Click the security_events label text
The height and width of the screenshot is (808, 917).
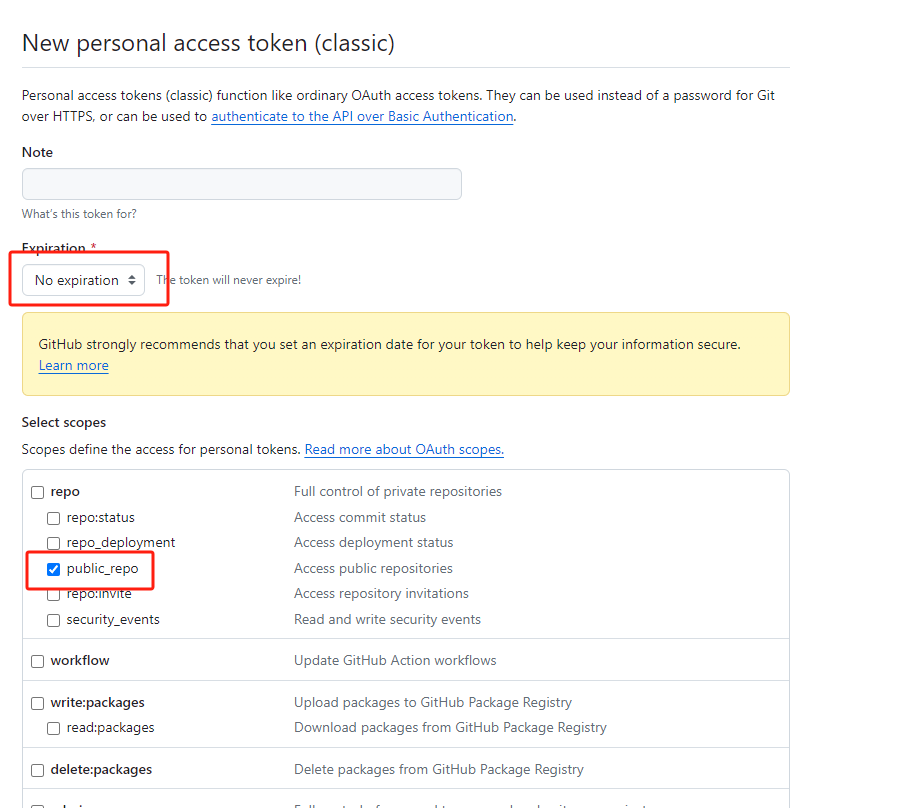(x=113, y=620)
